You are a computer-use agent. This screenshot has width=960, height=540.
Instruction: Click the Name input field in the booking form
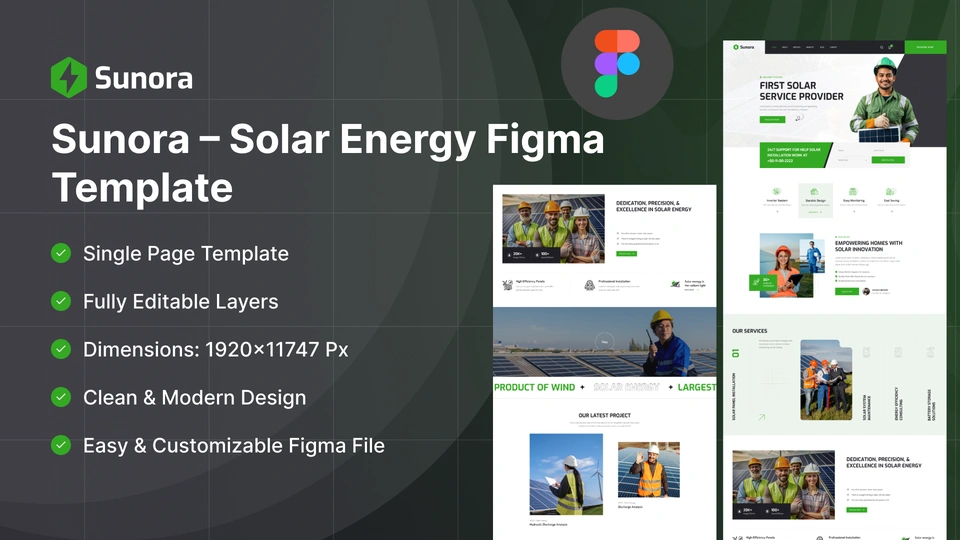(852, 150)
